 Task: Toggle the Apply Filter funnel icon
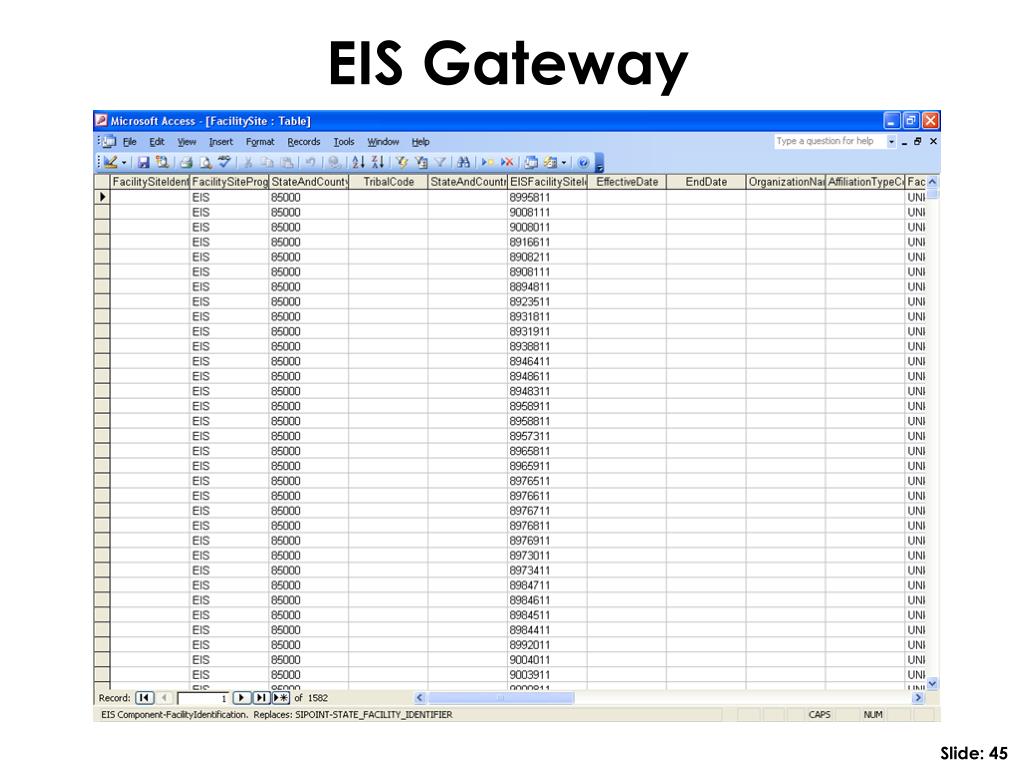pyautogui.click(x=440, y=162)
